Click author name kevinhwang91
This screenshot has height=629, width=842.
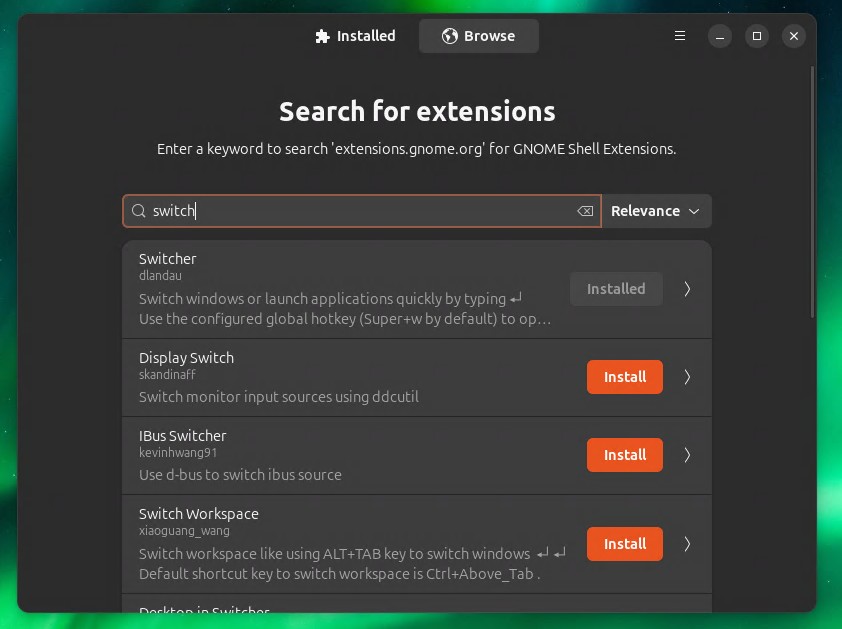pyautogui.click(x=178, y=452)
